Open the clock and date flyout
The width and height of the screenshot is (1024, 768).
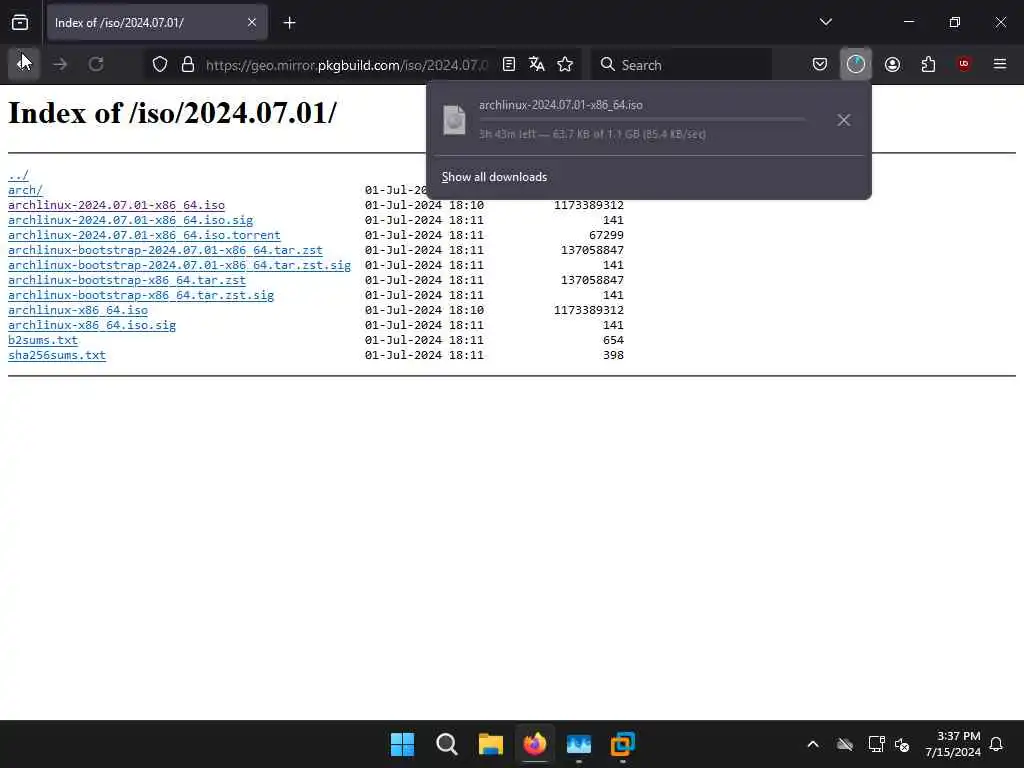pyautogui.click(x=953, y=744)
